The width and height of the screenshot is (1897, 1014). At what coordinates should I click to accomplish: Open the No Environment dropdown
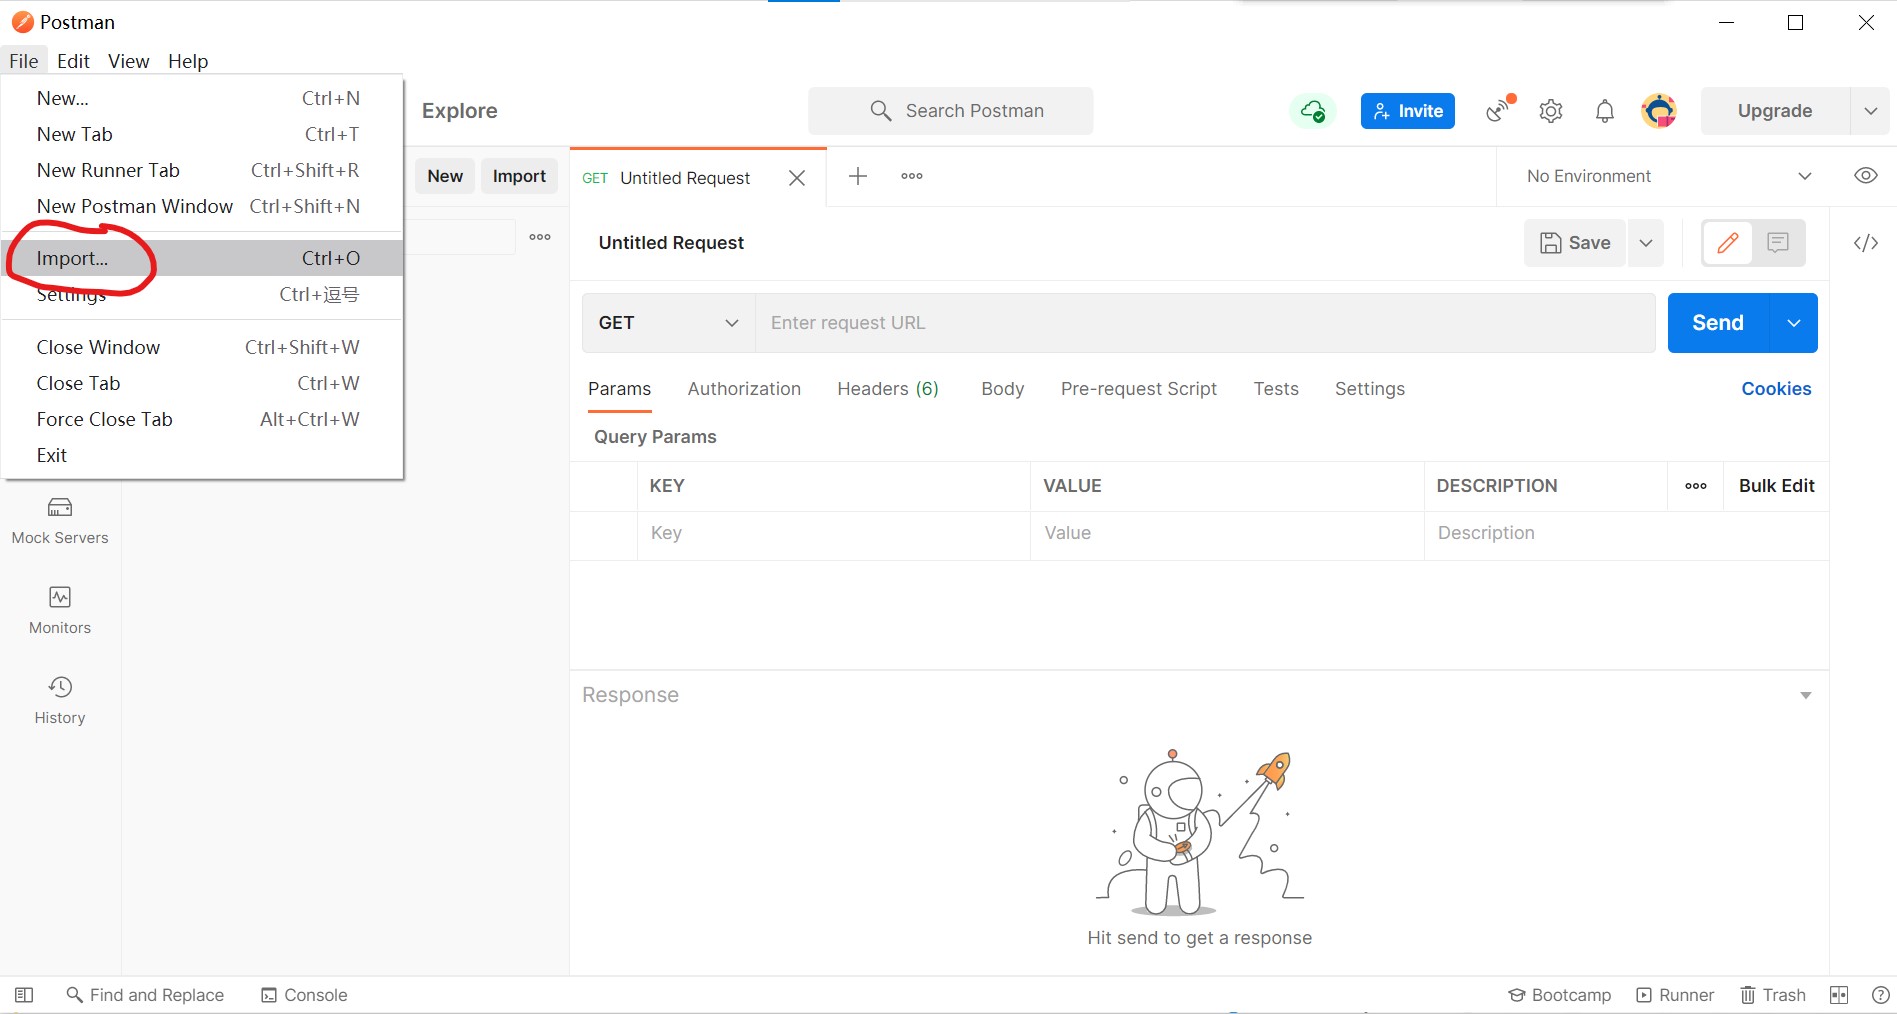1669,176
